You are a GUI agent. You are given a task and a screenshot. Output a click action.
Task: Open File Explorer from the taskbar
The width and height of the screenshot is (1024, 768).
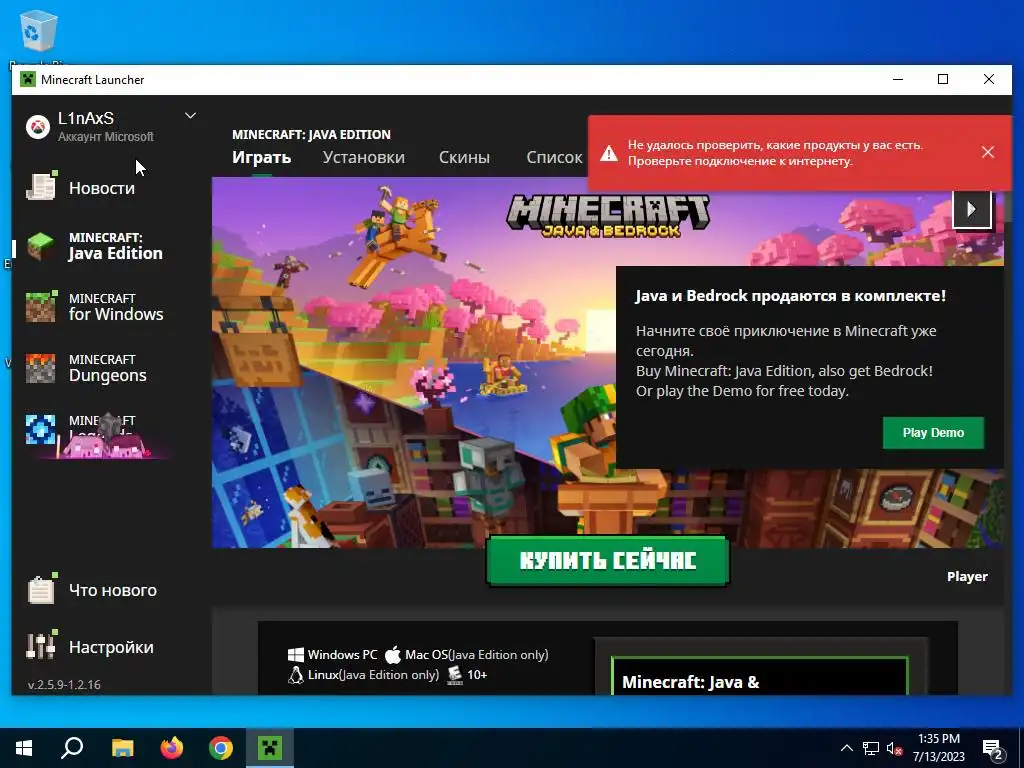pyautogui.click(x=122, y=748)
